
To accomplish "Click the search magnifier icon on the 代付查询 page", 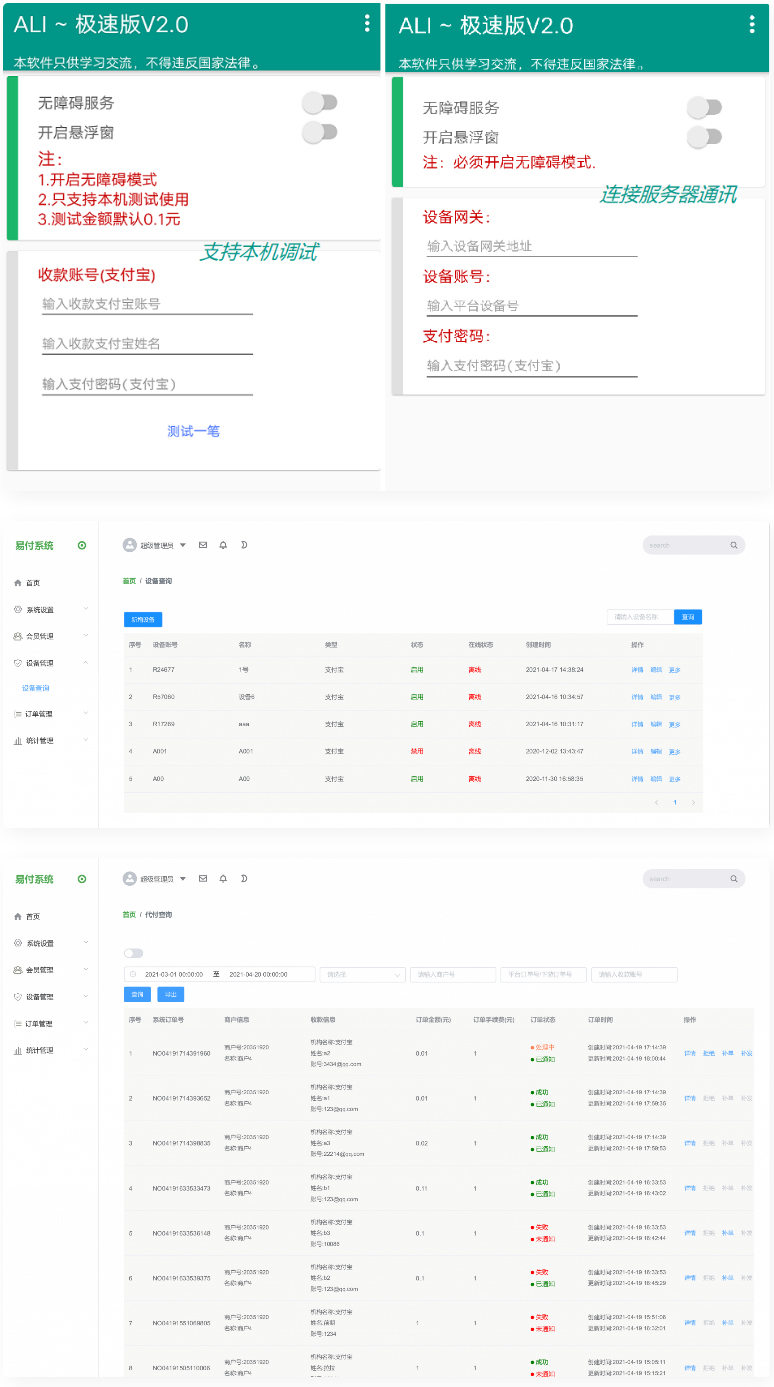I will [733, 879].
